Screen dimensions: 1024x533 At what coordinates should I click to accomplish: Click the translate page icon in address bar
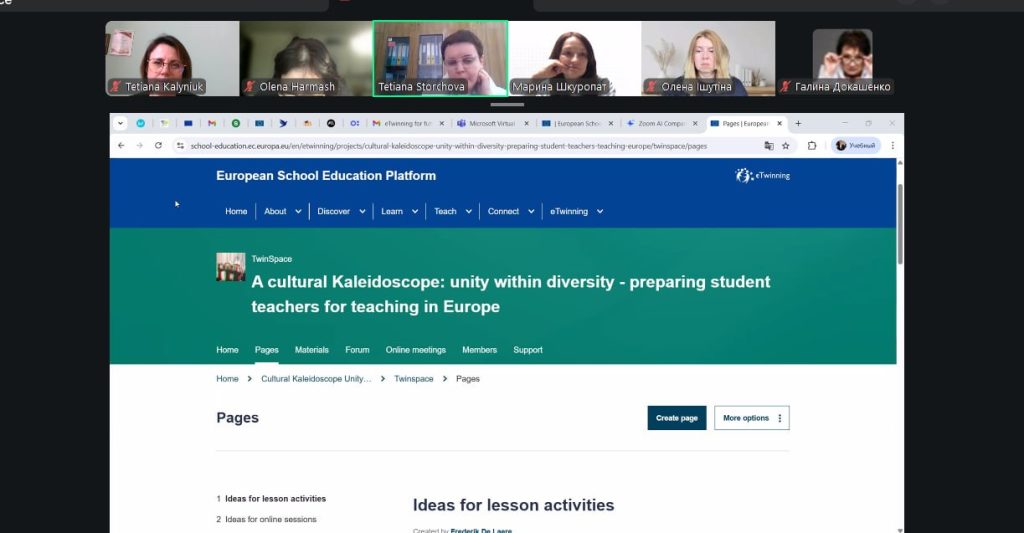tap(769, 145)
